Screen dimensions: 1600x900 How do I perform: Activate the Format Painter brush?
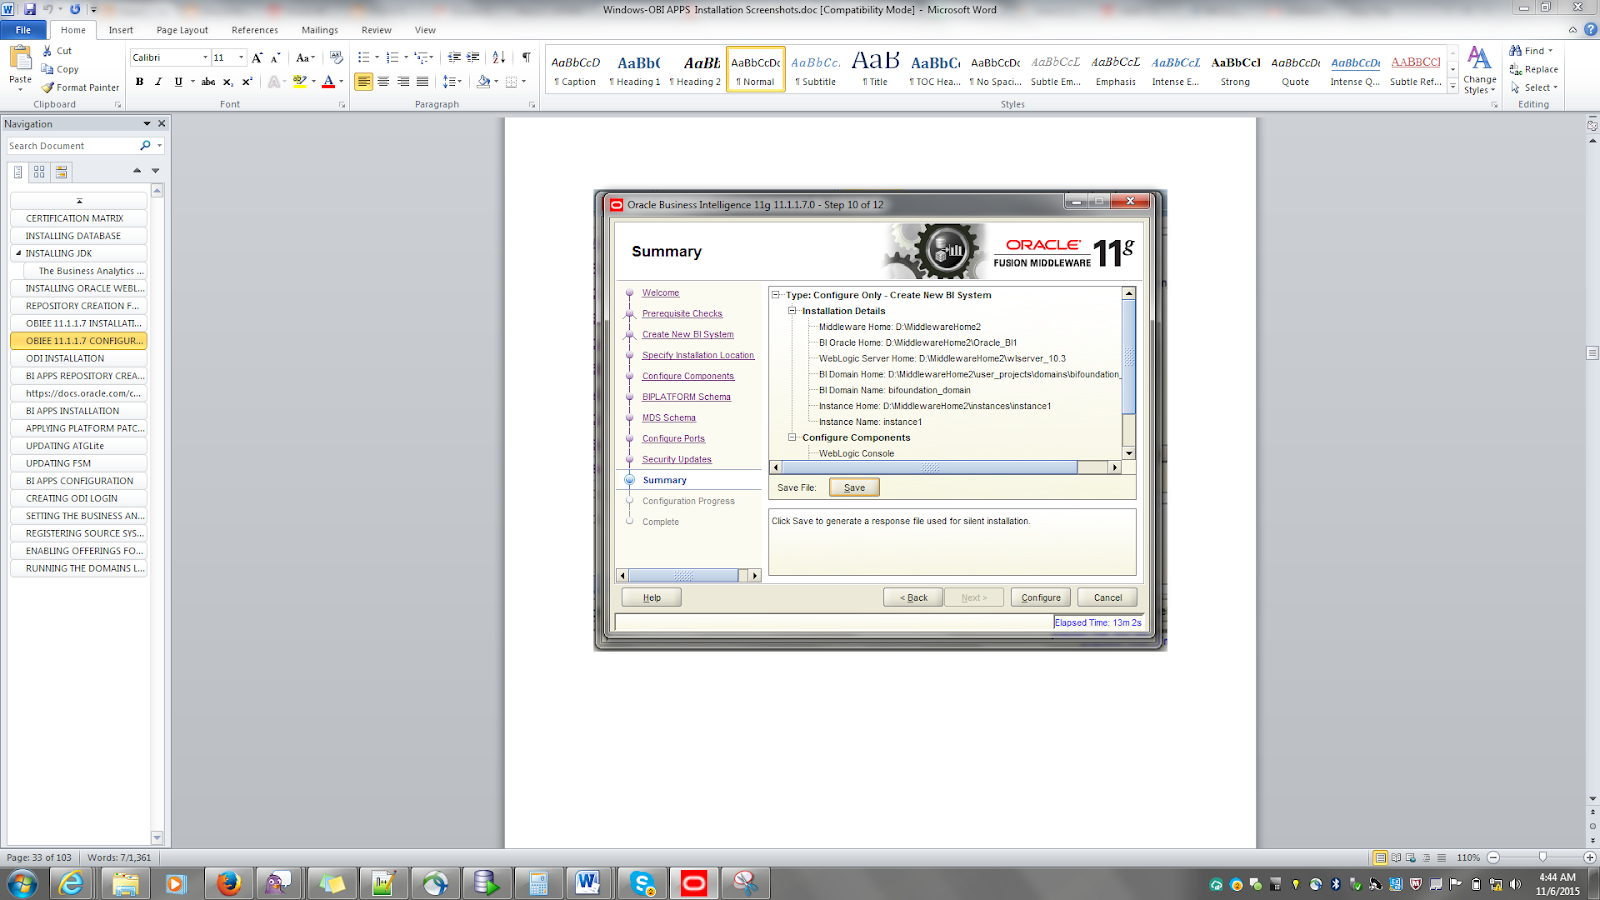47,88
